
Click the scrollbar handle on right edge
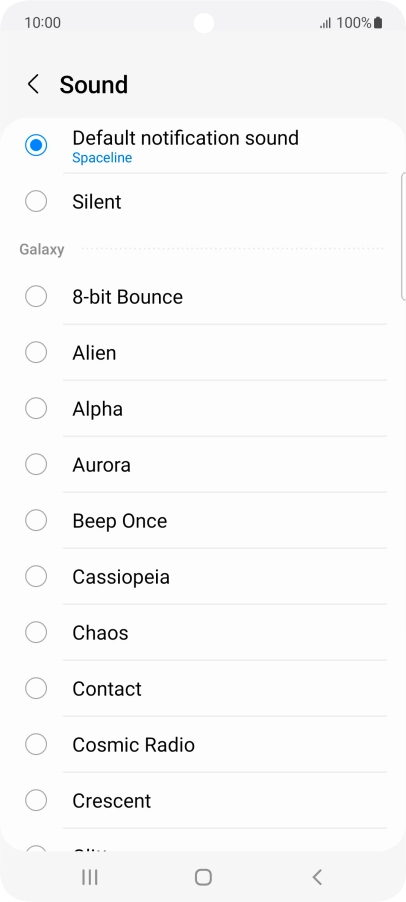pos(403,236)
